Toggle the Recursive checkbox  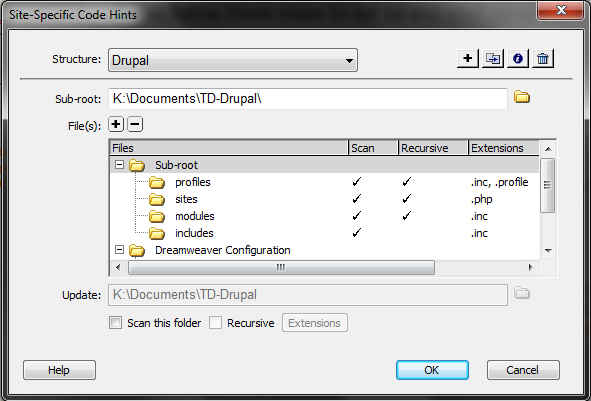pyautogui.click(x=215, y=323)
